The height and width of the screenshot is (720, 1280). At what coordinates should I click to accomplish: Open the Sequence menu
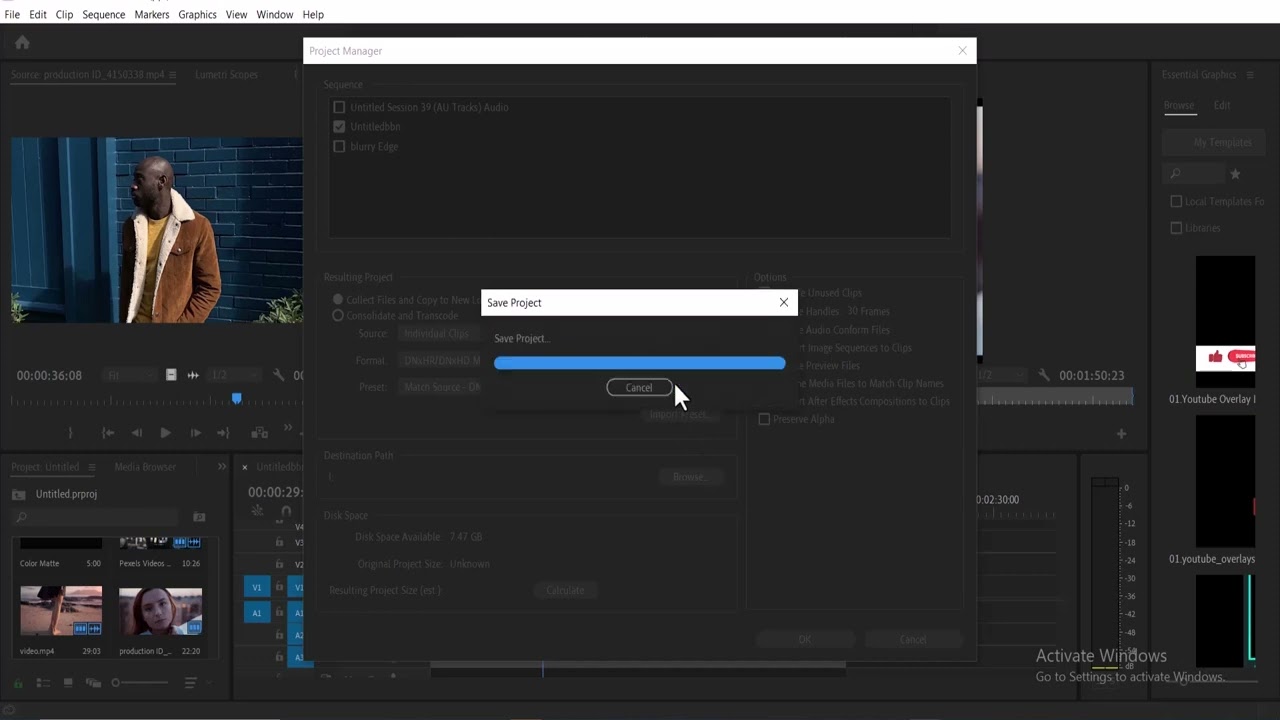(104, 15)
